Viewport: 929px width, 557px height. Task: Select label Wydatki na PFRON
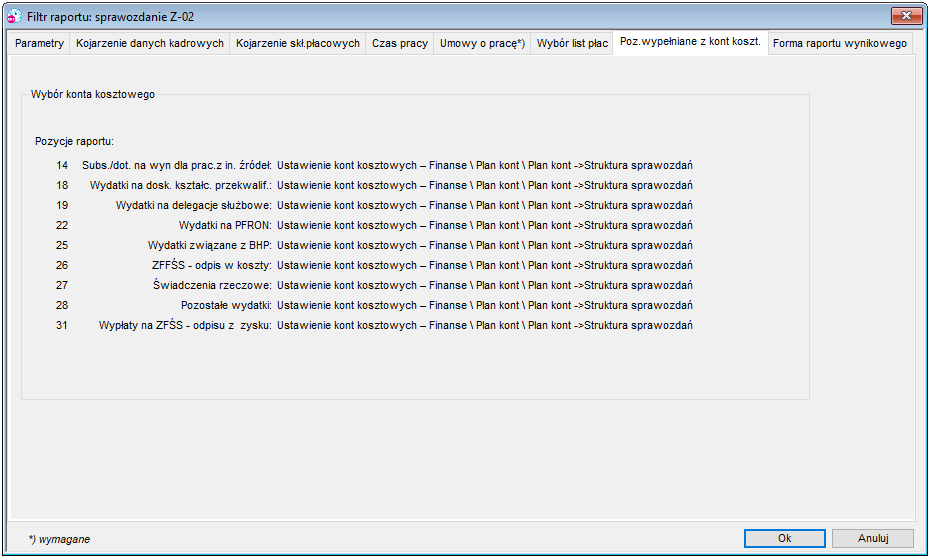[x=225, y=225]
